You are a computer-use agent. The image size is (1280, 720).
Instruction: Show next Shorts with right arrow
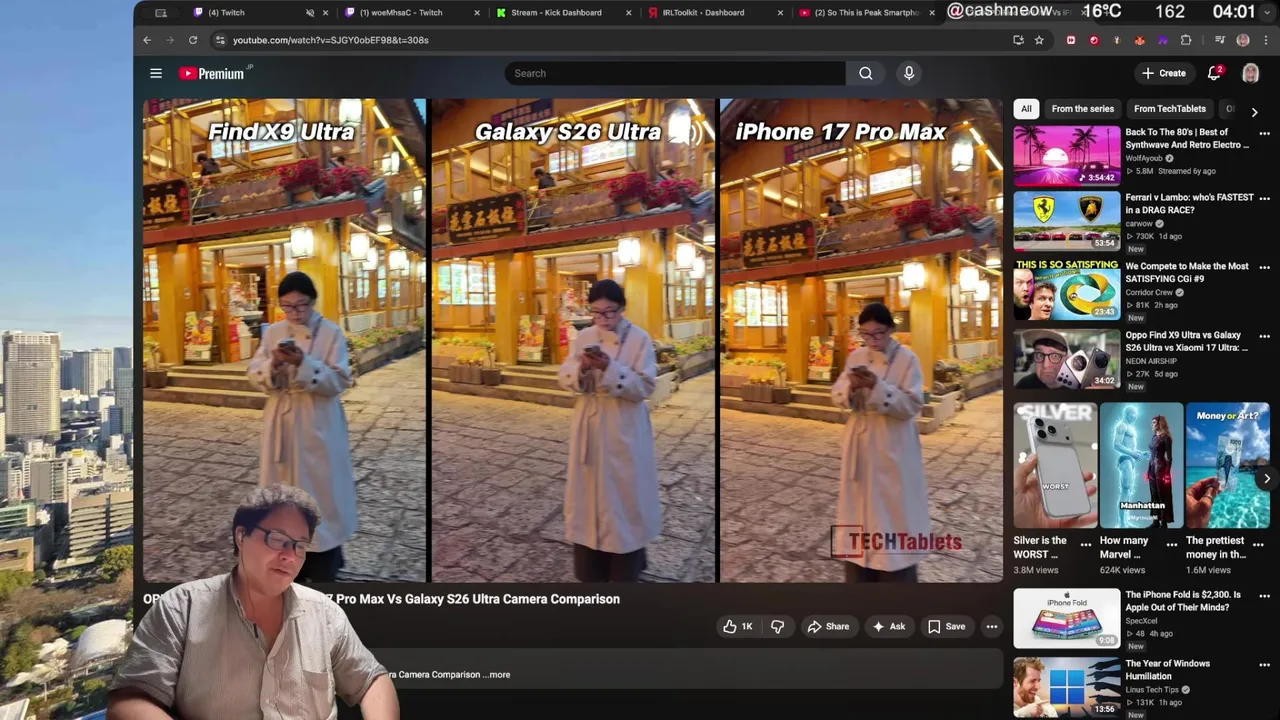tap(1266, 478)
